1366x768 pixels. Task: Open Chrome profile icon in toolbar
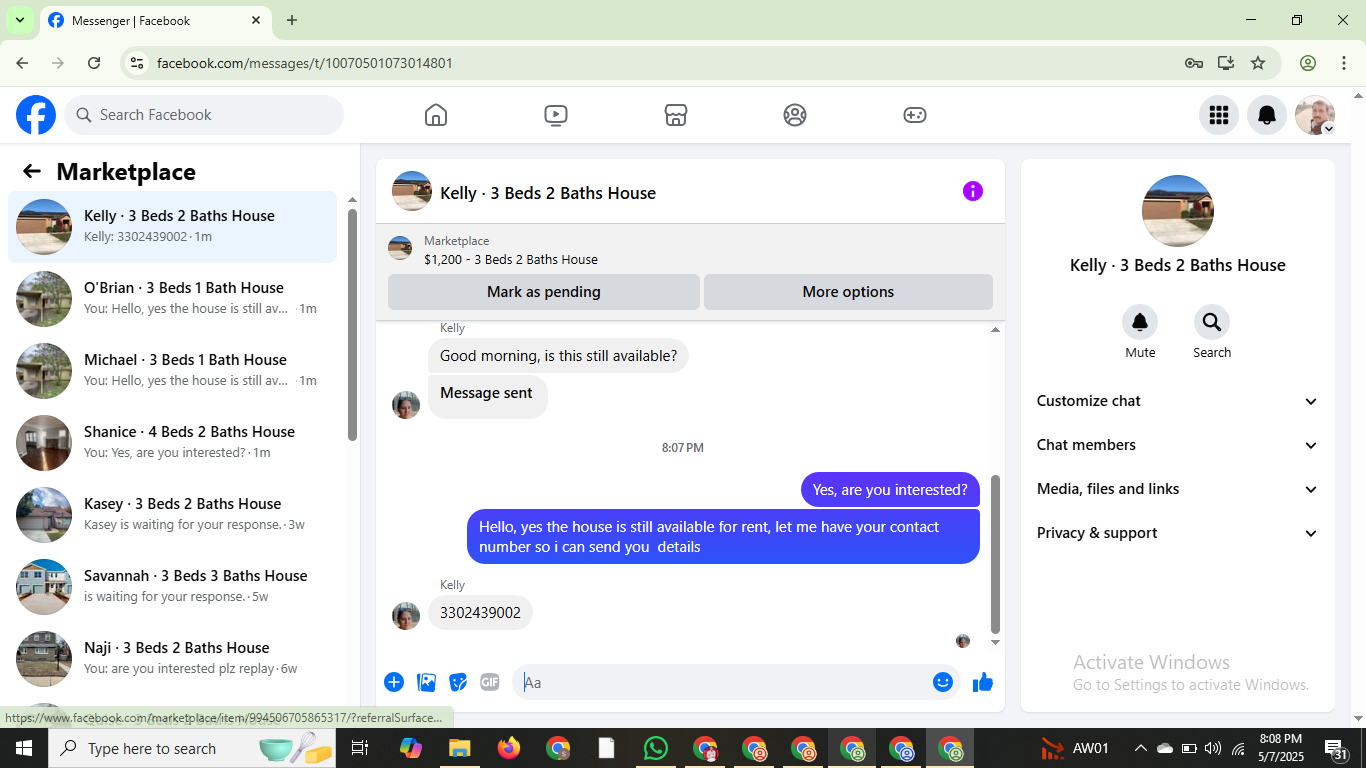(x=1308, y=63)
